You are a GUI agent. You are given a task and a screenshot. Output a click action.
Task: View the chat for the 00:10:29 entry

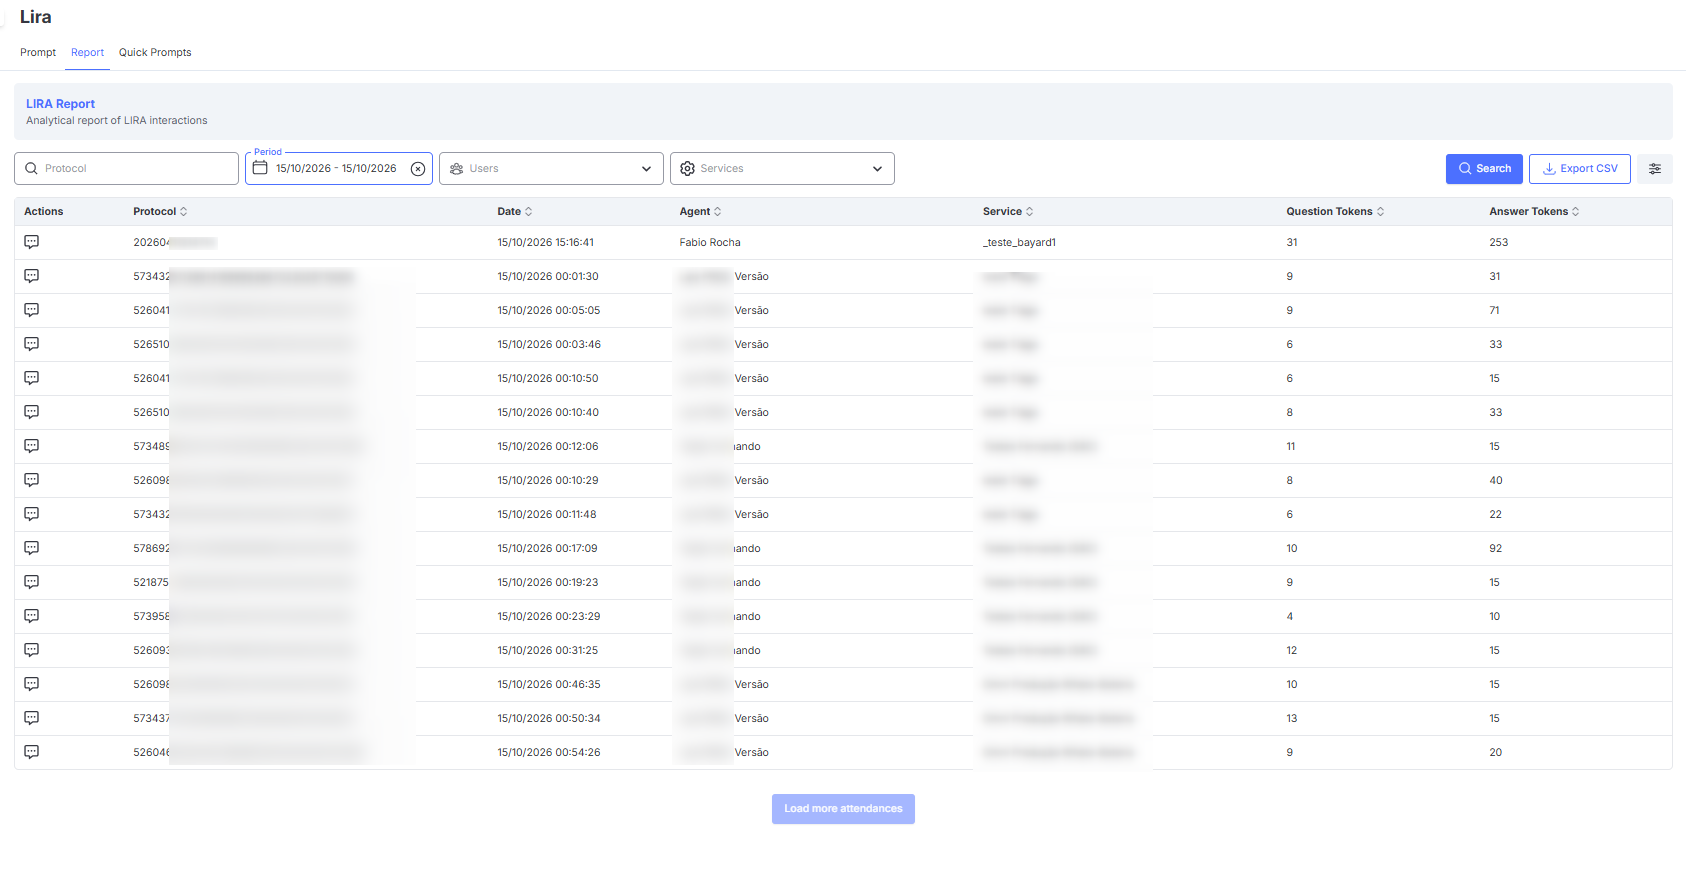click(32, 480)
